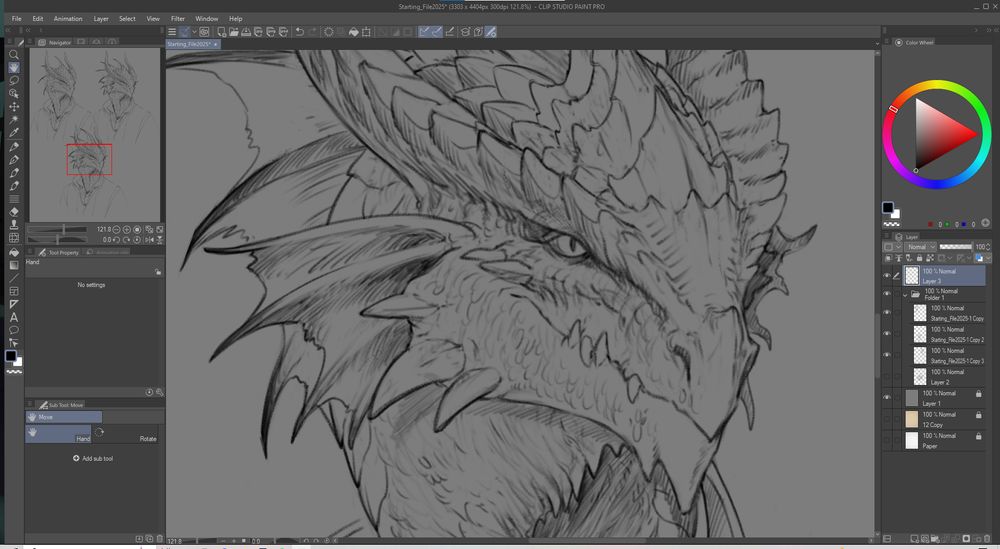Click the Zoom in icon in Navigator
The image size is (1000, 549).
127,230
